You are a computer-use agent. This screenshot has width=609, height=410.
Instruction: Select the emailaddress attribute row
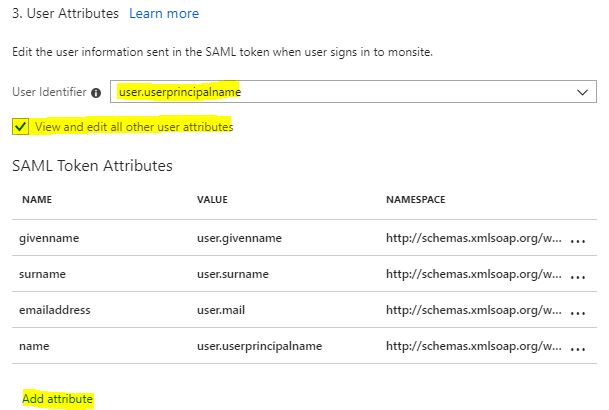tap(54, 310)
